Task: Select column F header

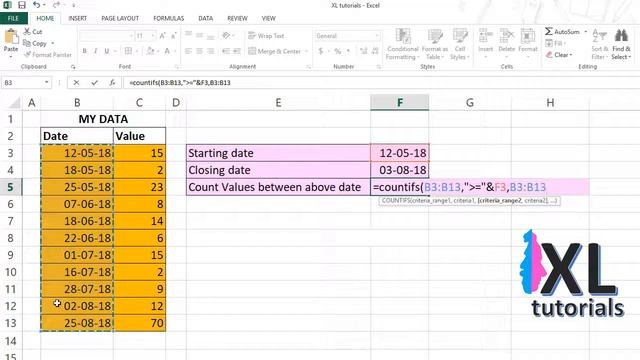Action: point(400,102)
